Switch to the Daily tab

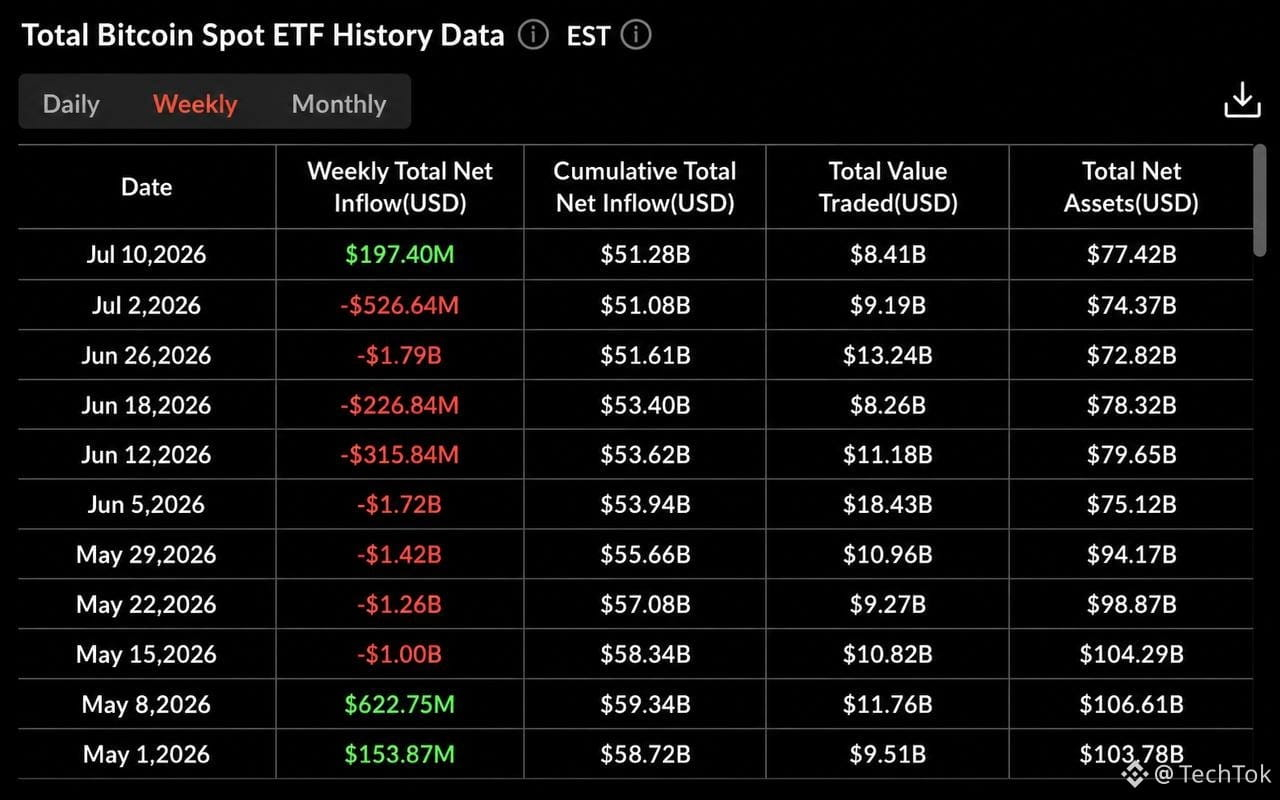coord(71,104)
